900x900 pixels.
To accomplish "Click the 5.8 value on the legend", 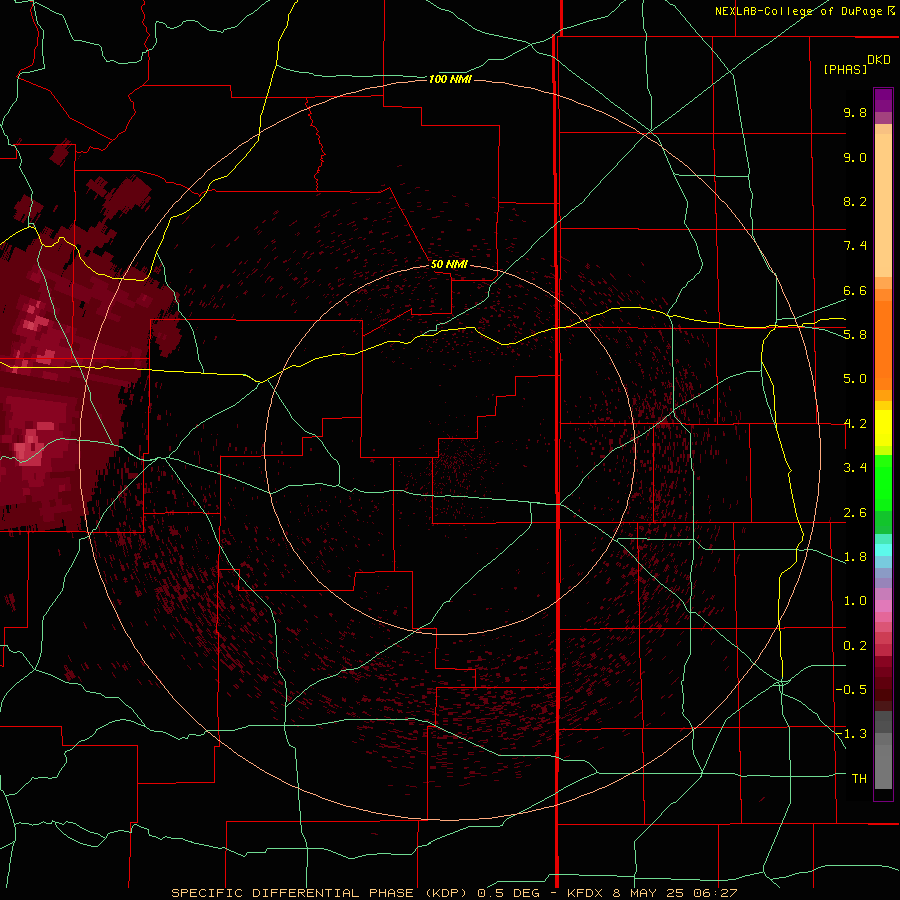I will [x=855, y=335].
